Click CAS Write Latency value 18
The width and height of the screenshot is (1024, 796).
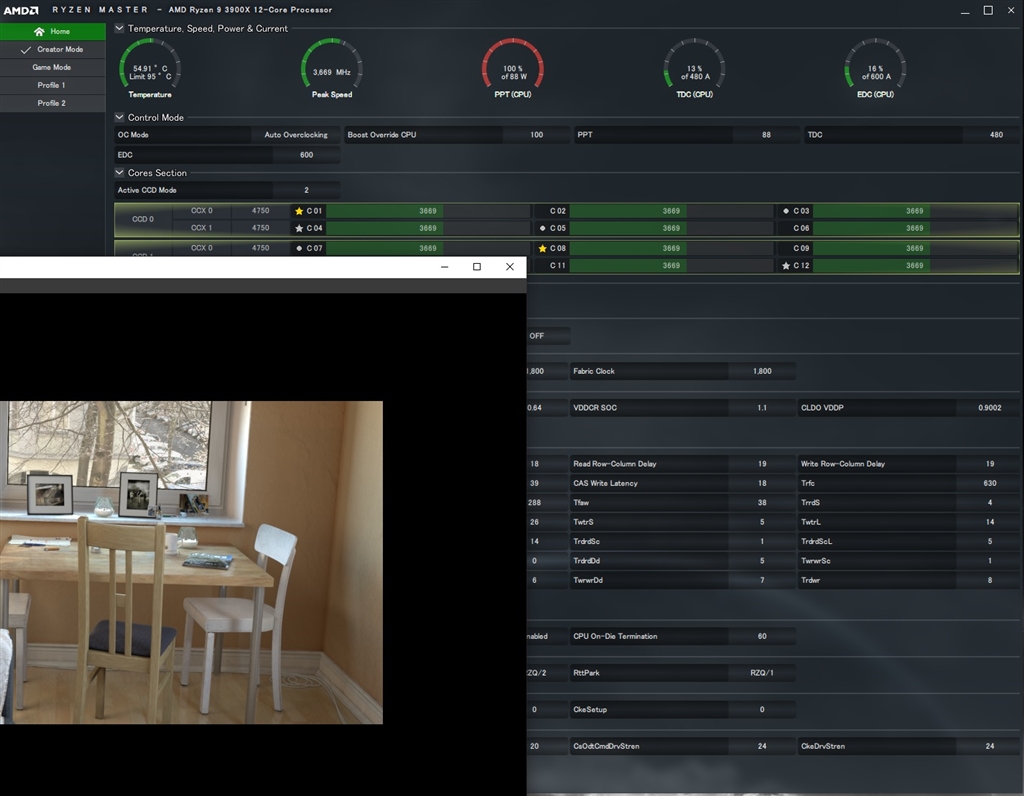coord(762,483)
